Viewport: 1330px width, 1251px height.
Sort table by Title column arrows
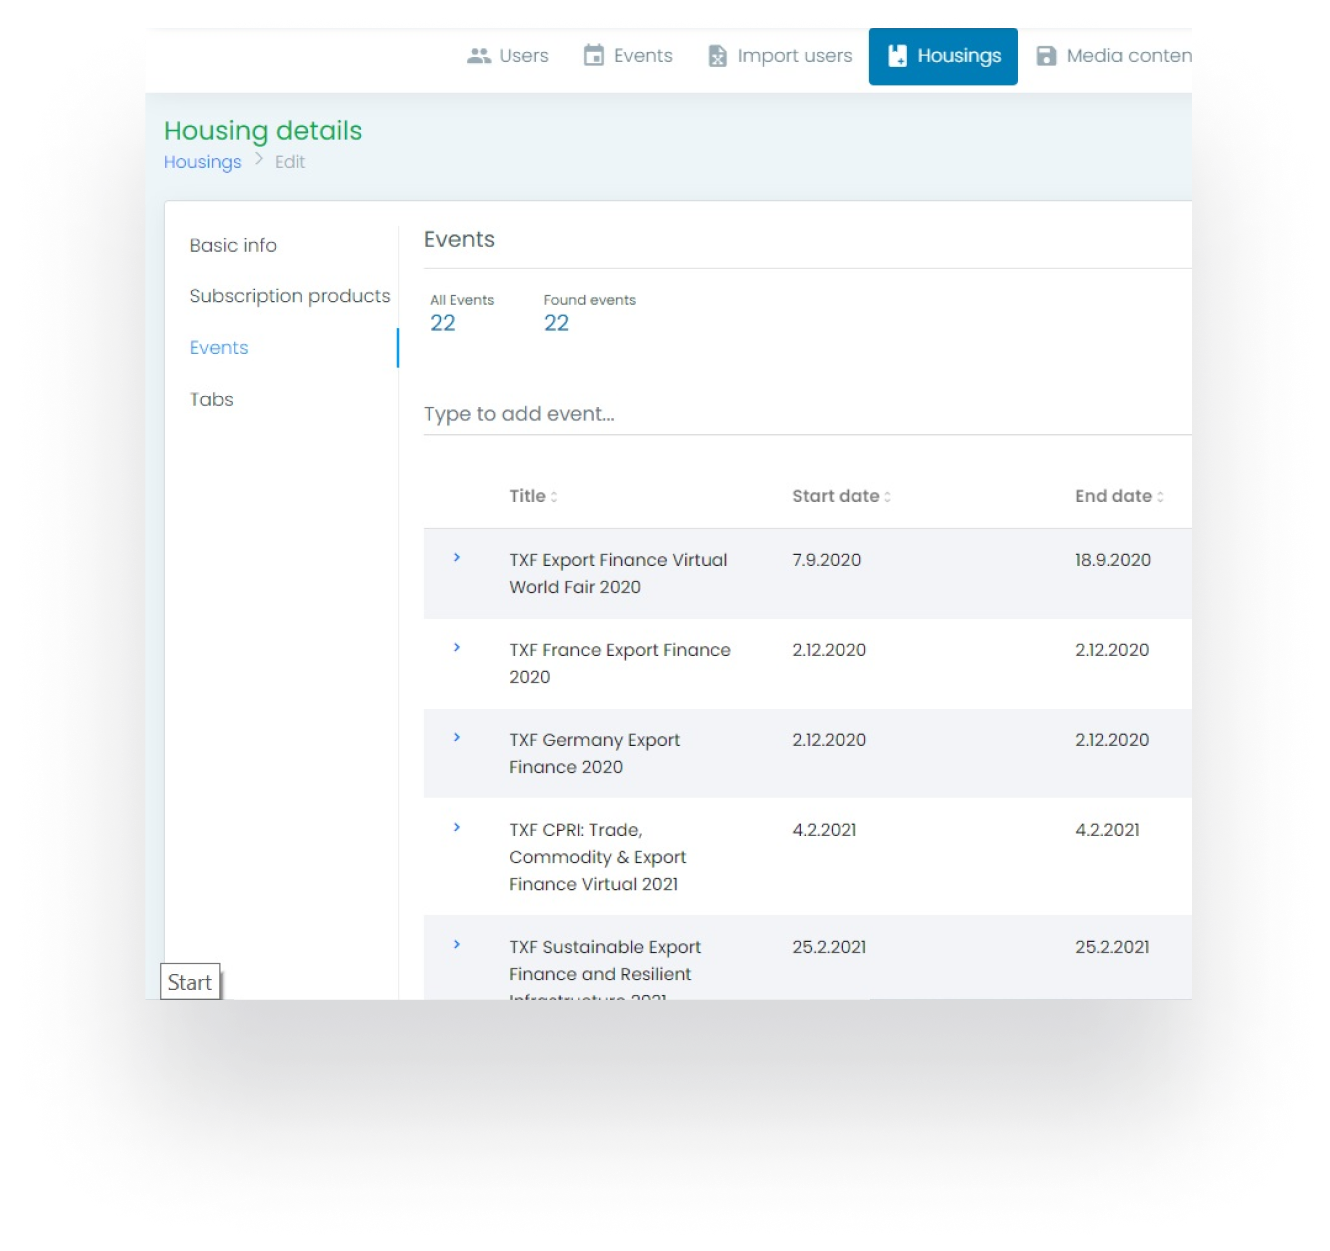point(554,497)
